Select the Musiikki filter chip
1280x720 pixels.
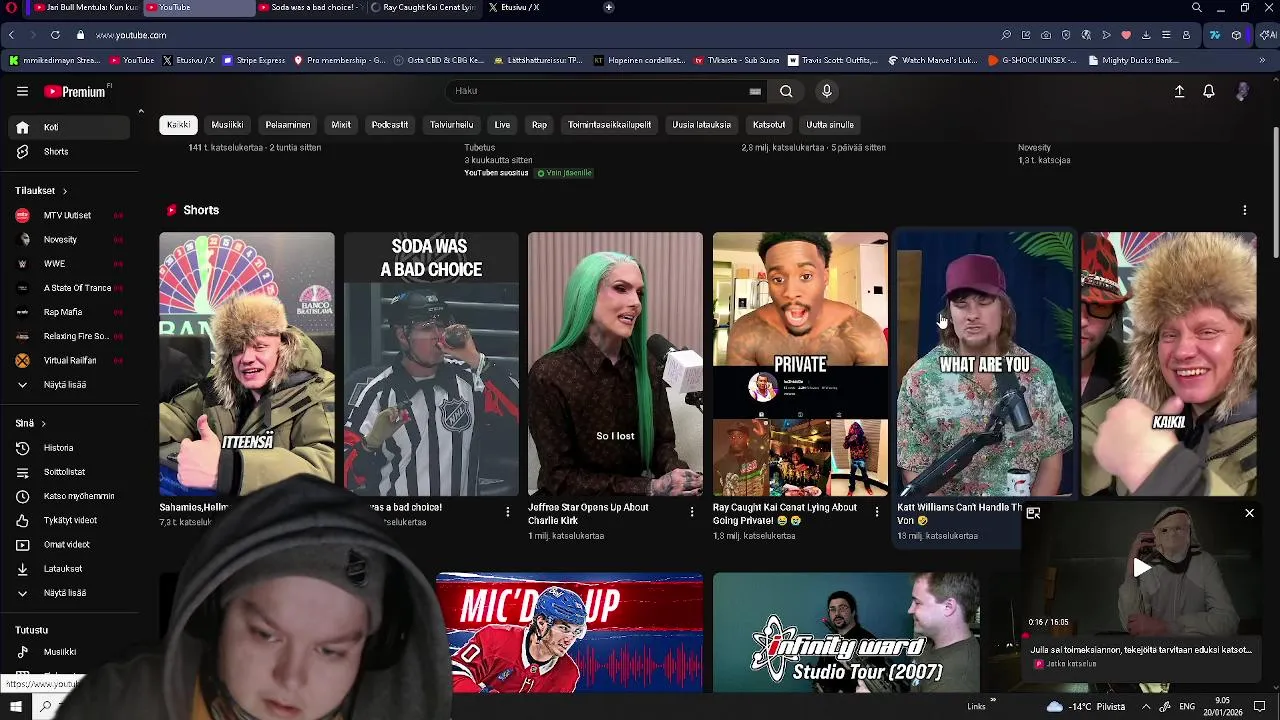click(227, 125)
